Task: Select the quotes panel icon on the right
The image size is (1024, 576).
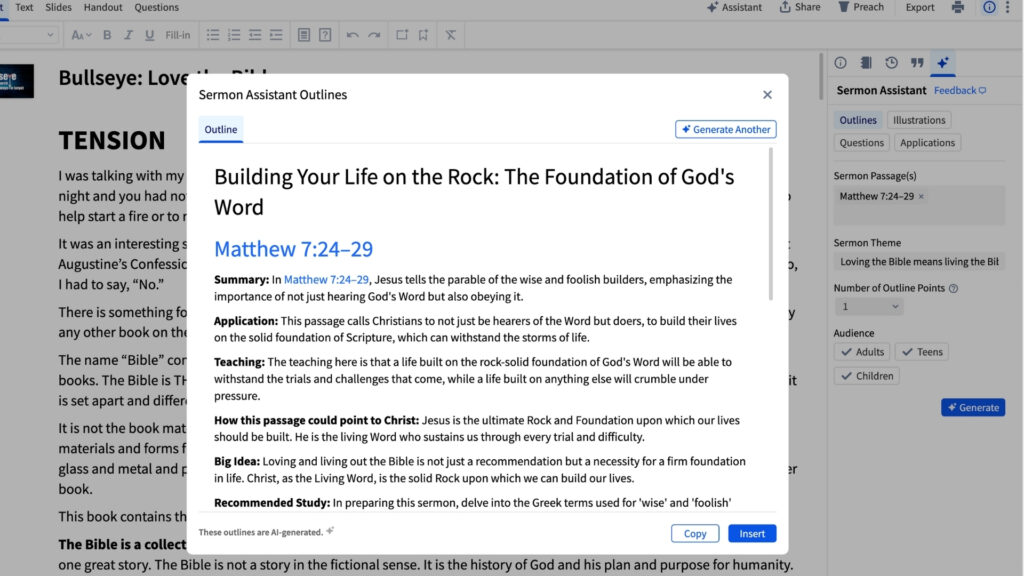Action: click(917, 63)
